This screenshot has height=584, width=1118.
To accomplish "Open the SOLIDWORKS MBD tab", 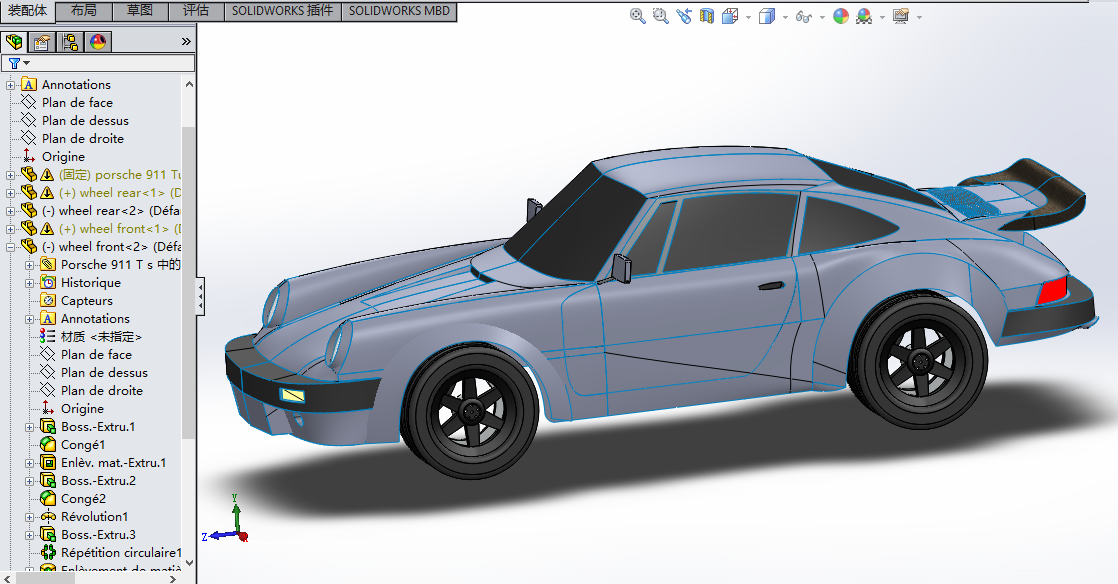I will pos(399,11).
